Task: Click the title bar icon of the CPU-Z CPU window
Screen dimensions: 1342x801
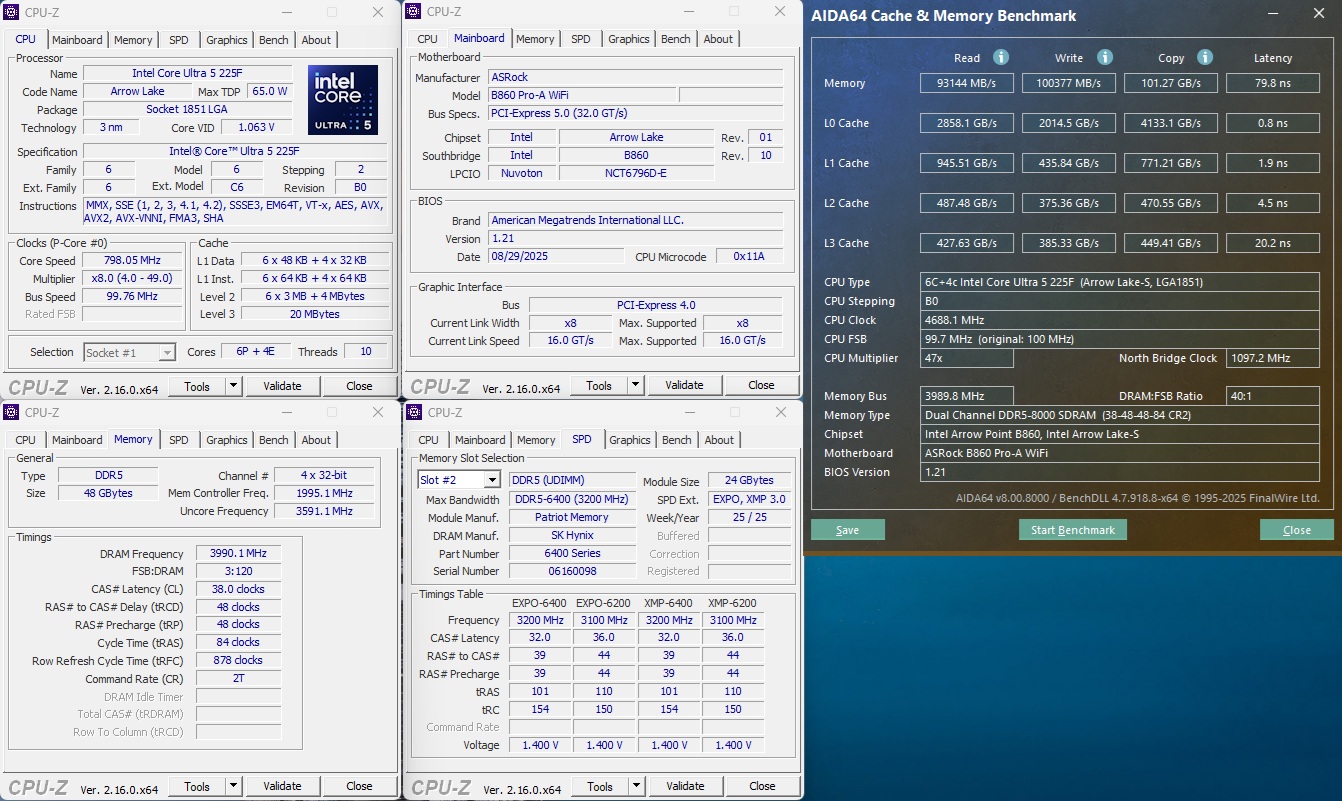Action: coord(12,12)
